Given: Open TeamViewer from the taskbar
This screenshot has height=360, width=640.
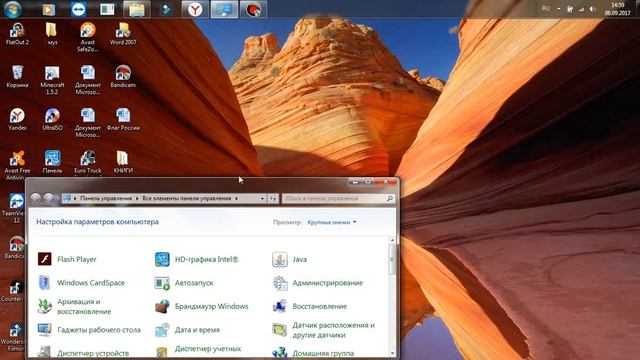Looking at the screenshot, I should [x=78, y=9].
